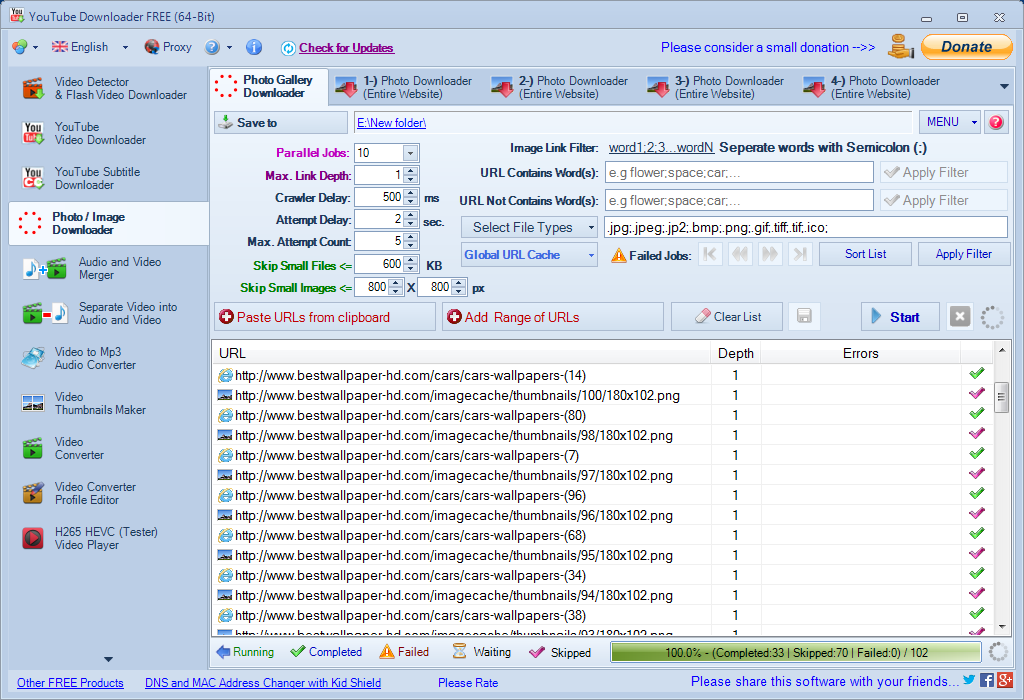Image resolution: width=1024 pixels, height=700 pixels.
Task: Go to next failed job
Action: 770,254
